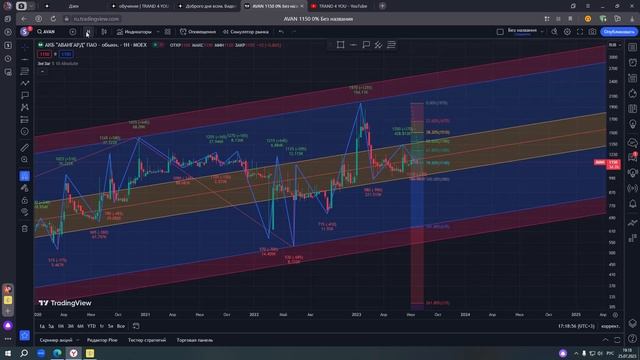Screen dimensions: 640x360
Task: Open a new browser tab
Action: point(382,6)
